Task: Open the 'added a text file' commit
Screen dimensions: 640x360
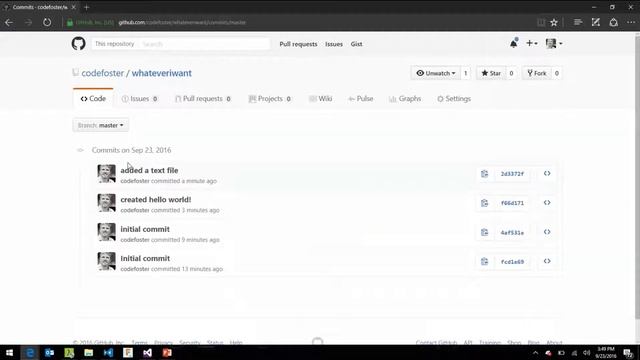Action: (149, 171)
